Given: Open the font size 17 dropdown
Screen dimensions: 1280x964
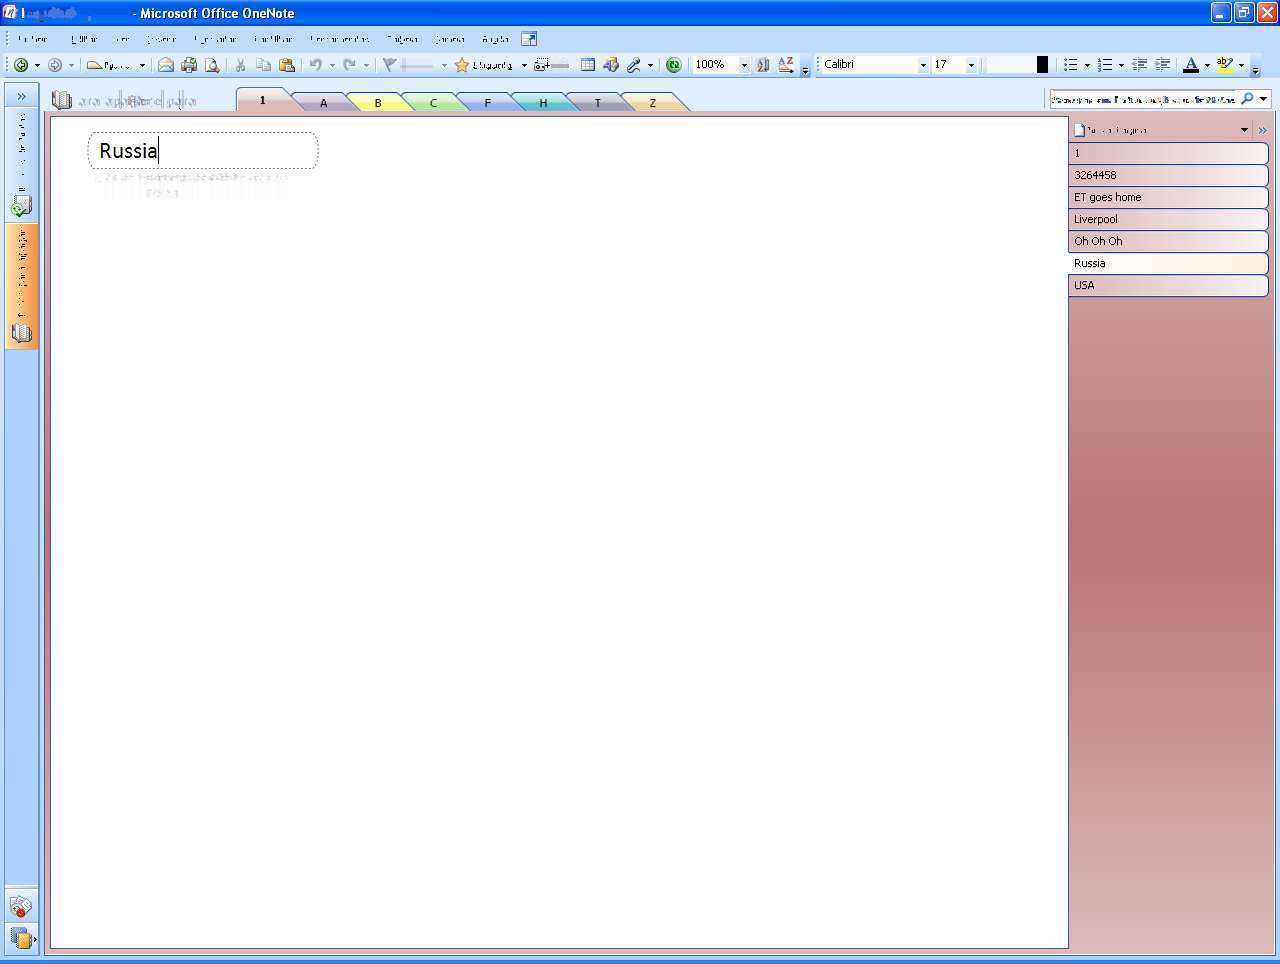Looking at the screenshot, I should pos(971,65).
